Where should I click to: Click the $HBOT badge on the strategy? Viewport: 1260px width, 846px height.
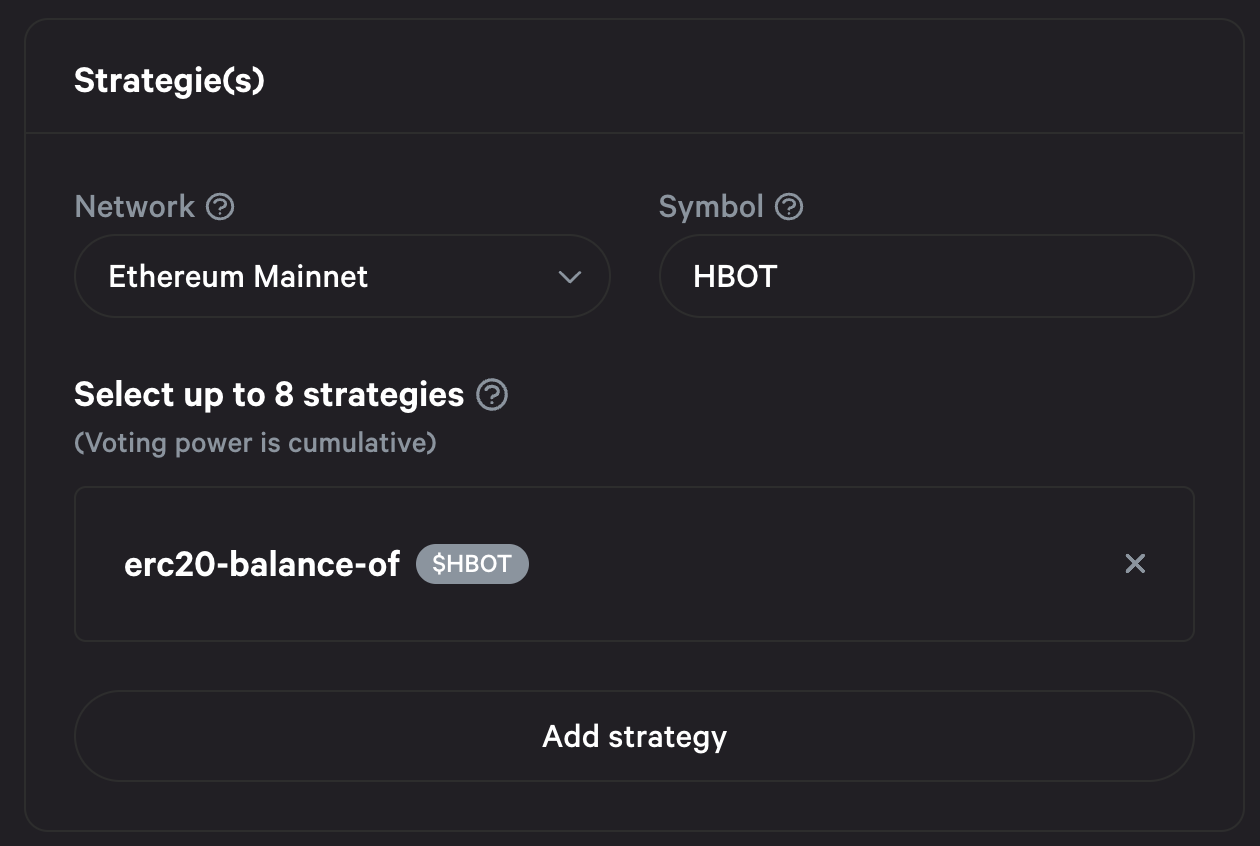[472, 564]
